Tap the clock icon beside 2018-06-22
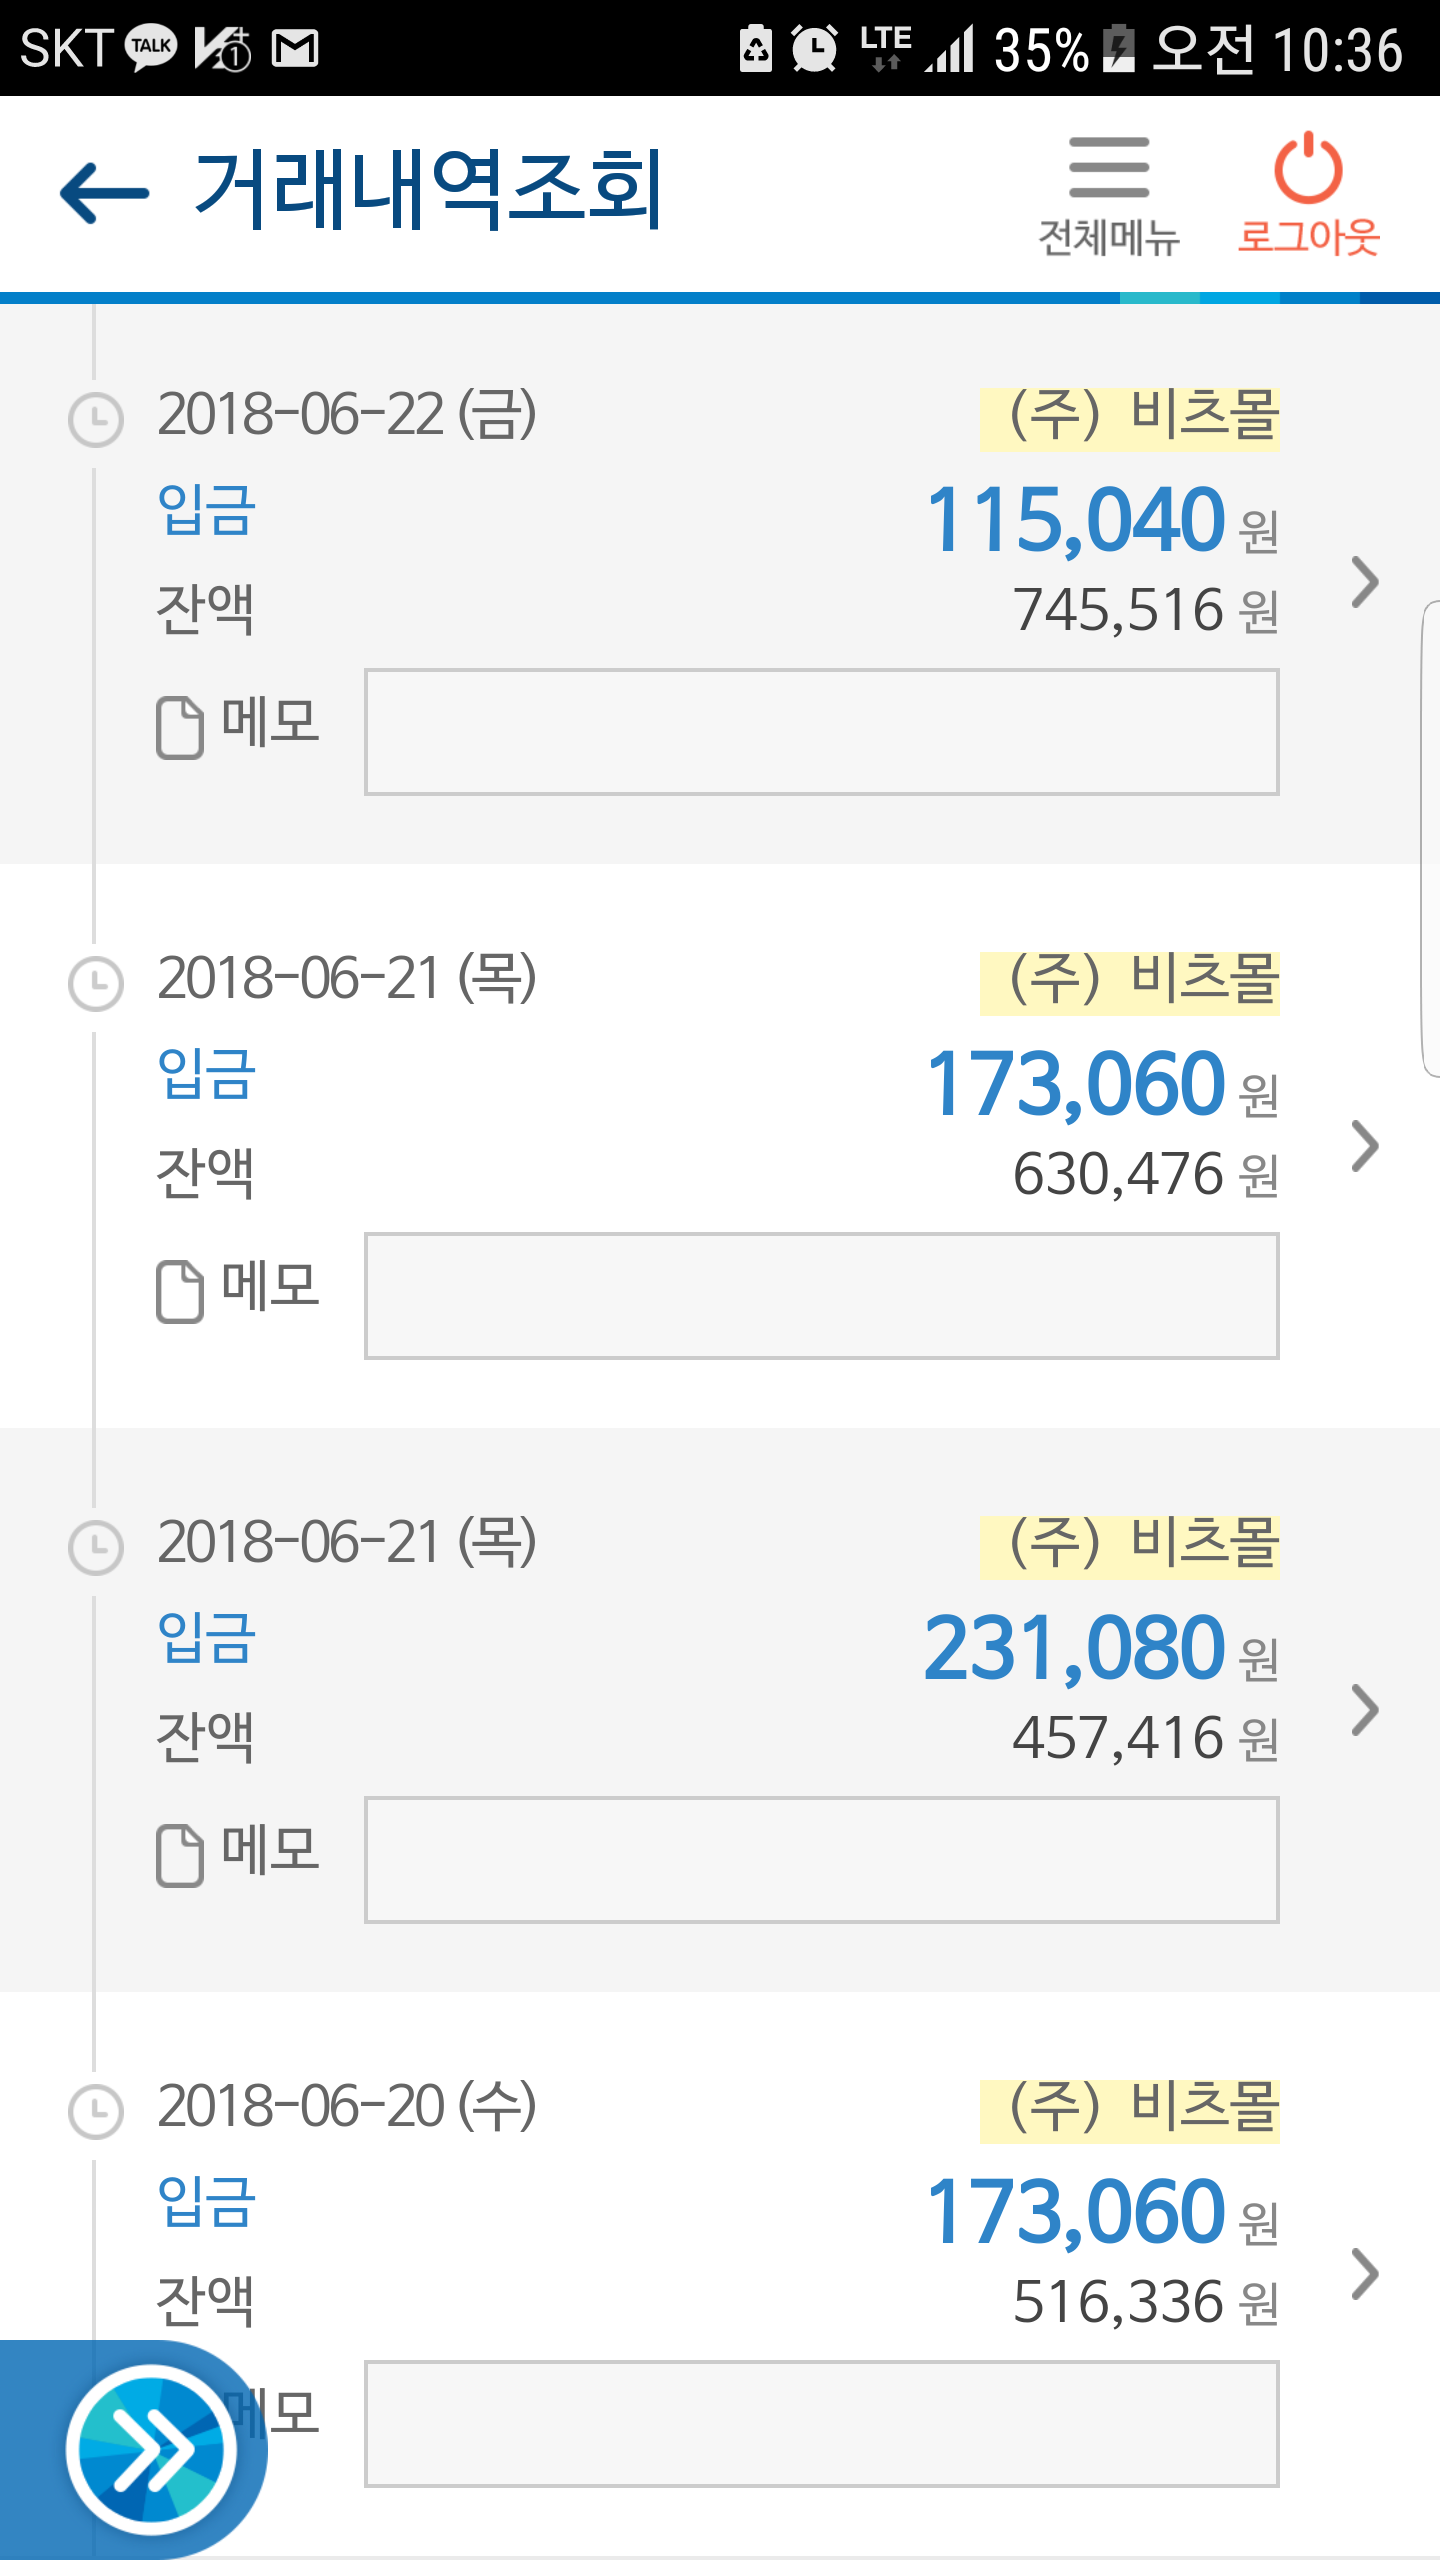The height and width of the screenshot is (2560, 1440). point(96,419)
